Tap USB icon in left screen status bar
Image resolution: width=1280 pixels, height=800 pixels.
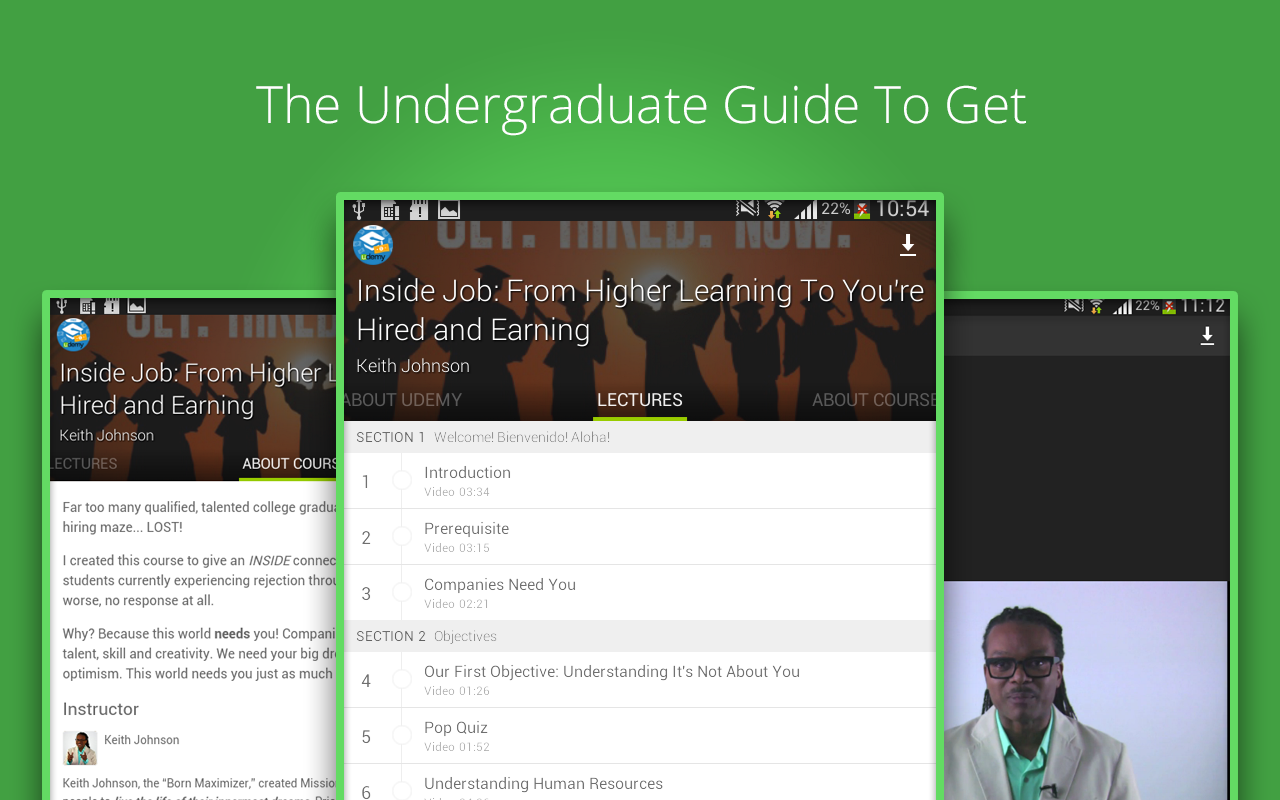[x=62, y=306]
